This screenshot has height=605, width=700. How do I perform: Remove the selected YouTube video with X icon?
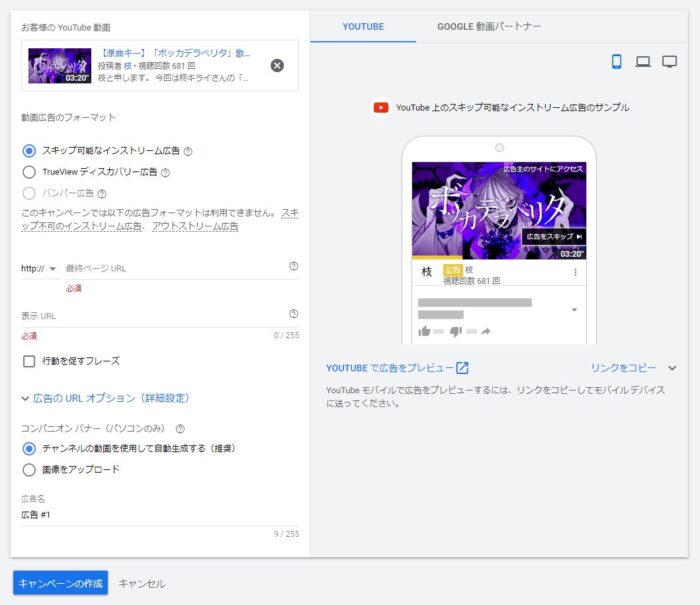click(277, 66)
